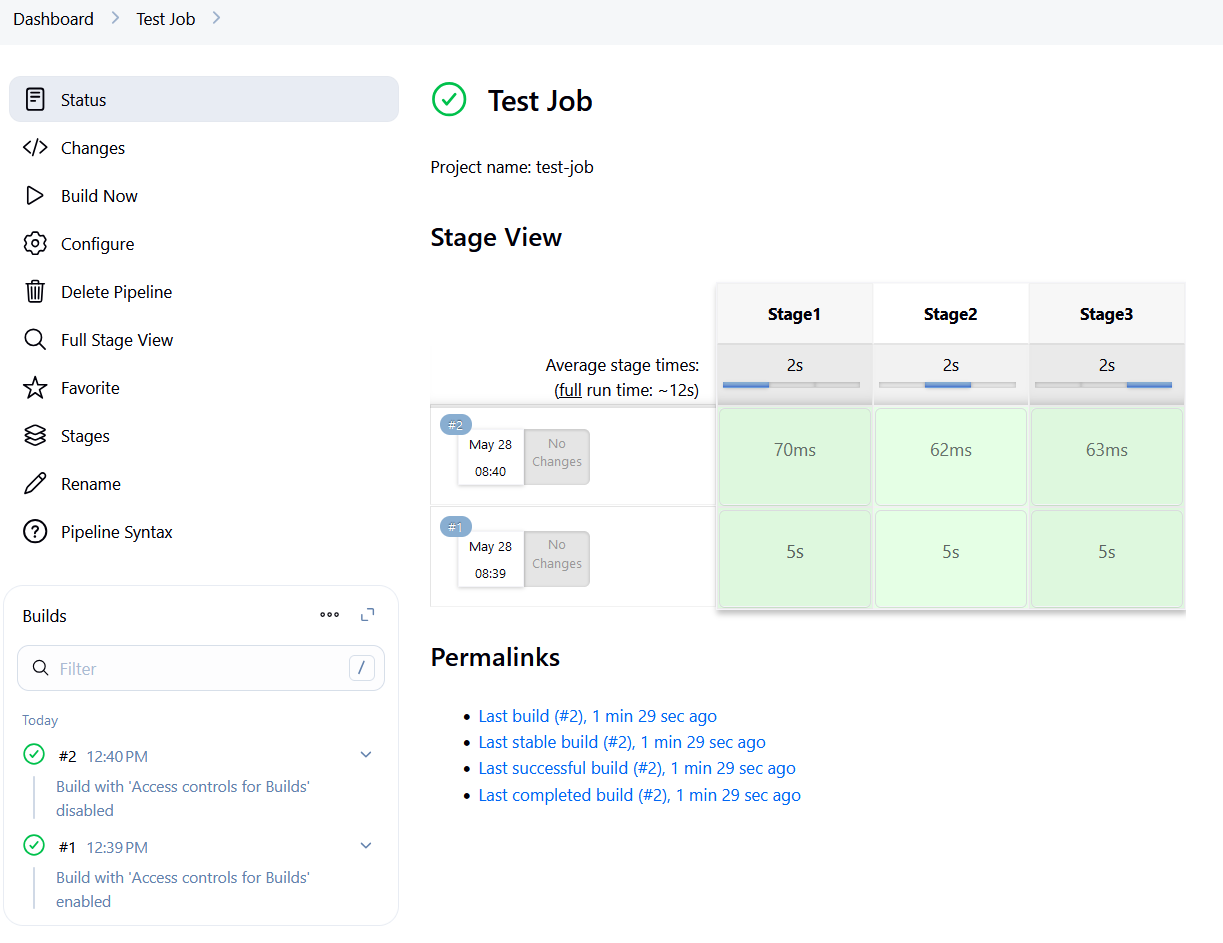The image size is (1223, 943).
Task: Click the Favorite star icon
Action: [35, 388]
